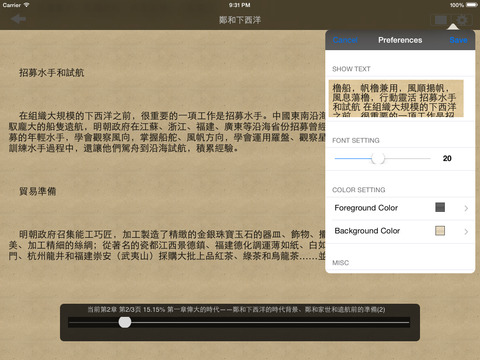Tap the rectangle icon beside the gear
Screen dimensions: 480x360
coord(440,20)
